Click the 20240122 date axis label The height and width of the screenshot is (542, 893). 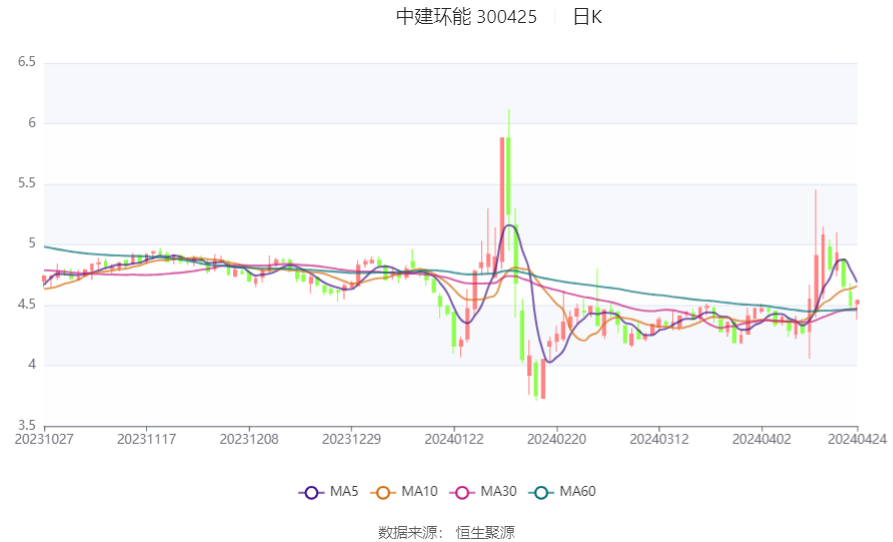pos(454,440)
